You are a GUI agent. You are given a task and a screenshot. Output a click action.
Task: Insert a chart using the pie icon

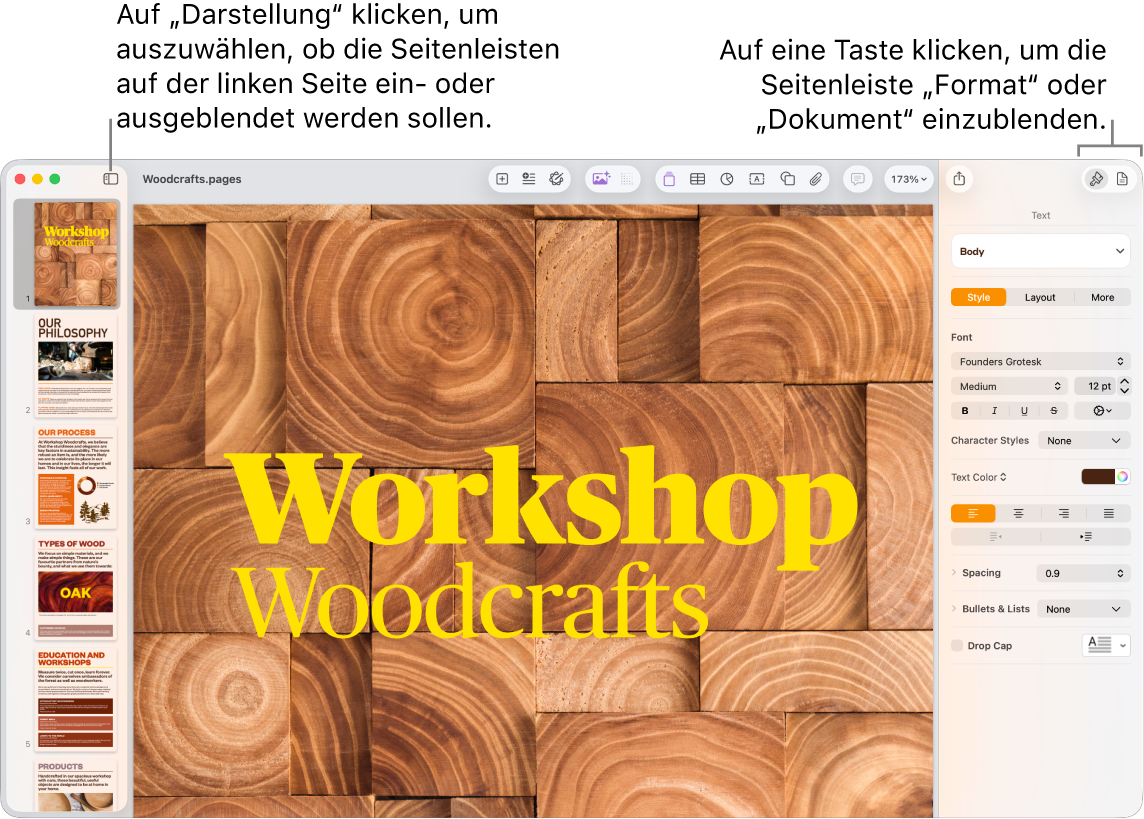pyautogui.click(x=727, y=179)
